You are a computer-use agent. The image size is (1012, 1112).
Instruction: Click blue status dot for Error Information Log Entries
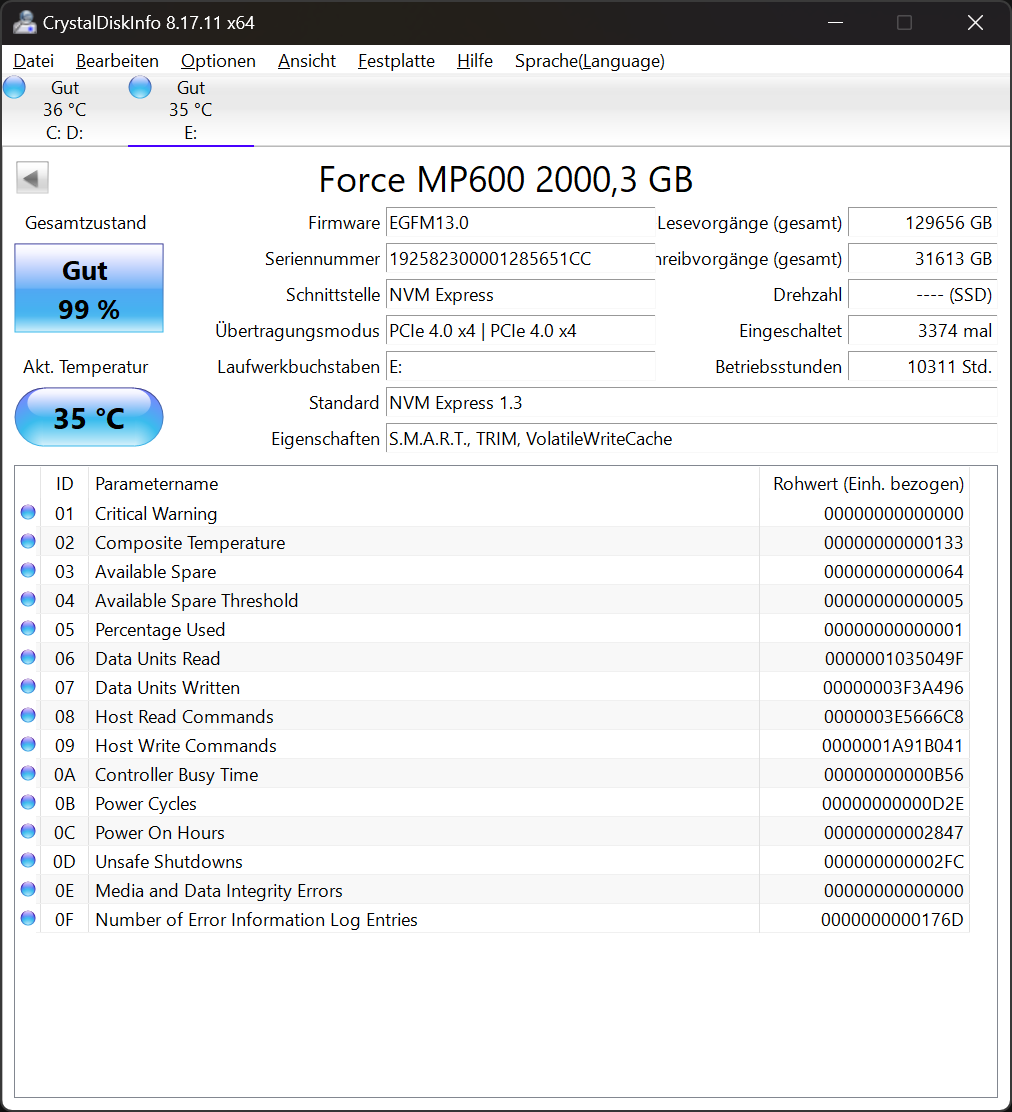pos(28,918)
